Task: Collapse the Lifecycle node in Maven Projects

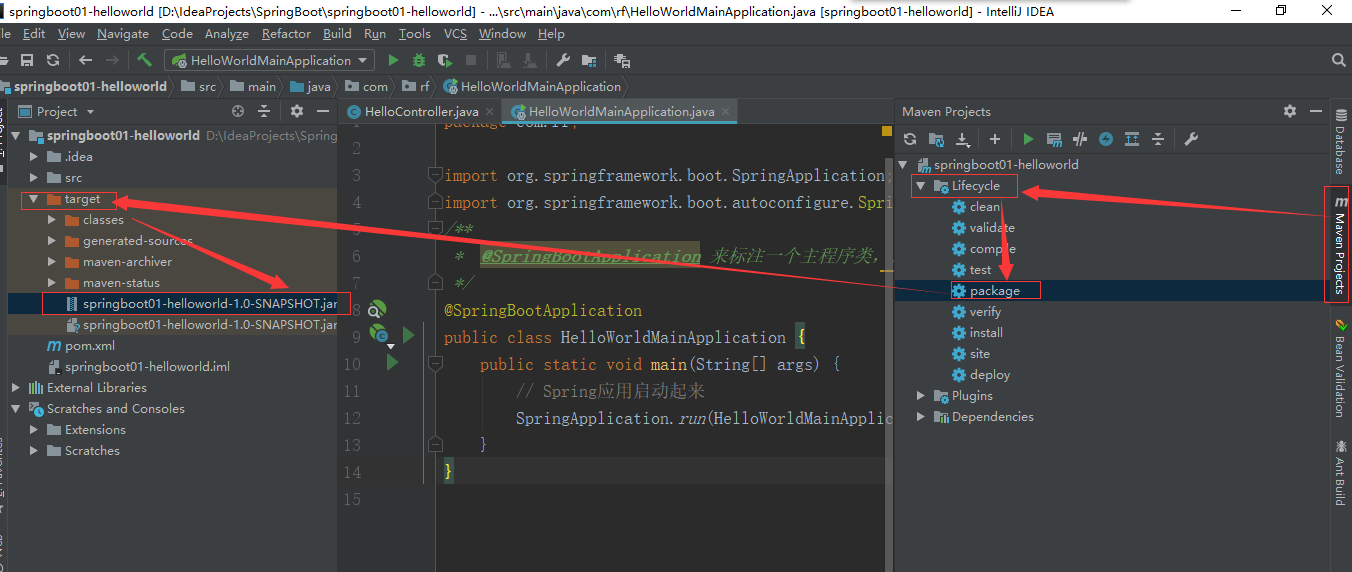Action: coord(922,186)
